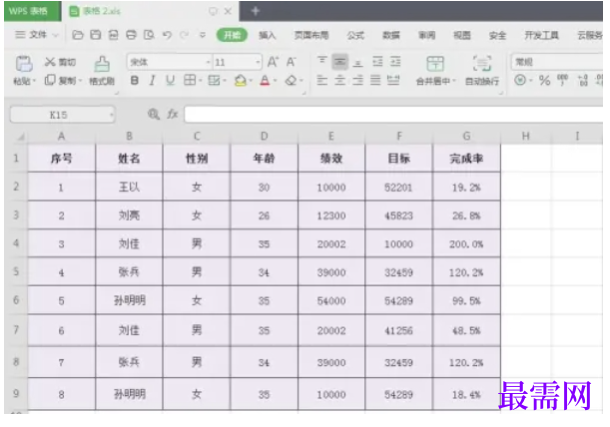Image resolution: width=610 pixels, height=427 pixels.
Task: Click the Cut (剪切) scissors button
Action: pos(60,62)
